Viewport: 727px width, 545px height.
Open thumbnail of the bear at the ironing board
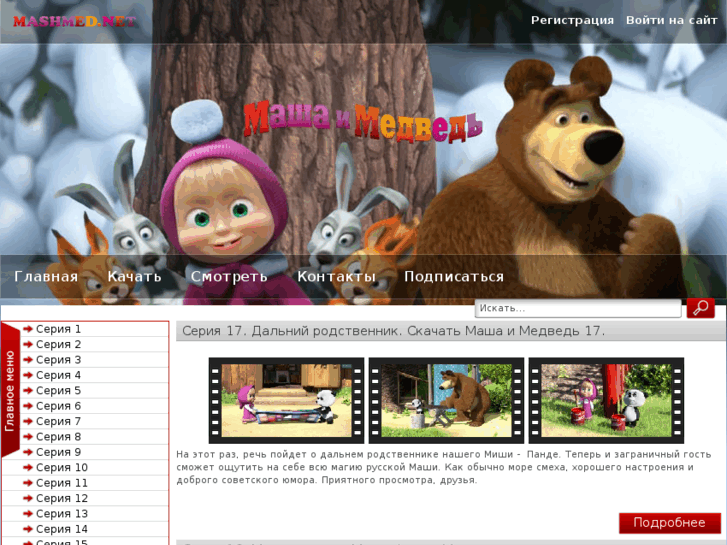point(446,400)
